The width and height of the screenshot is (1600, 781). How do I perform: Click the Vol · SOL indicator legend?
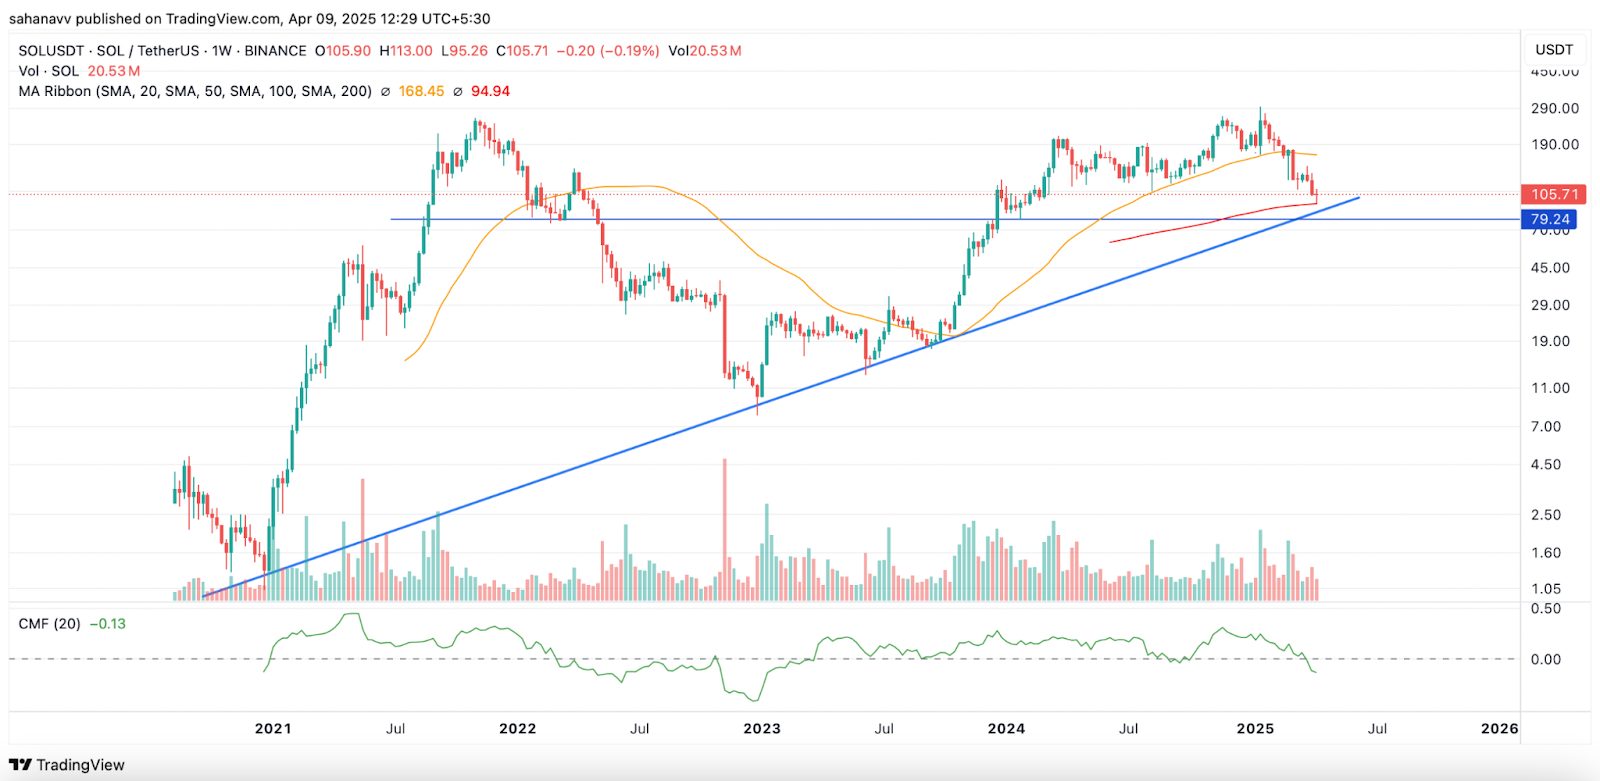[49, 71]
